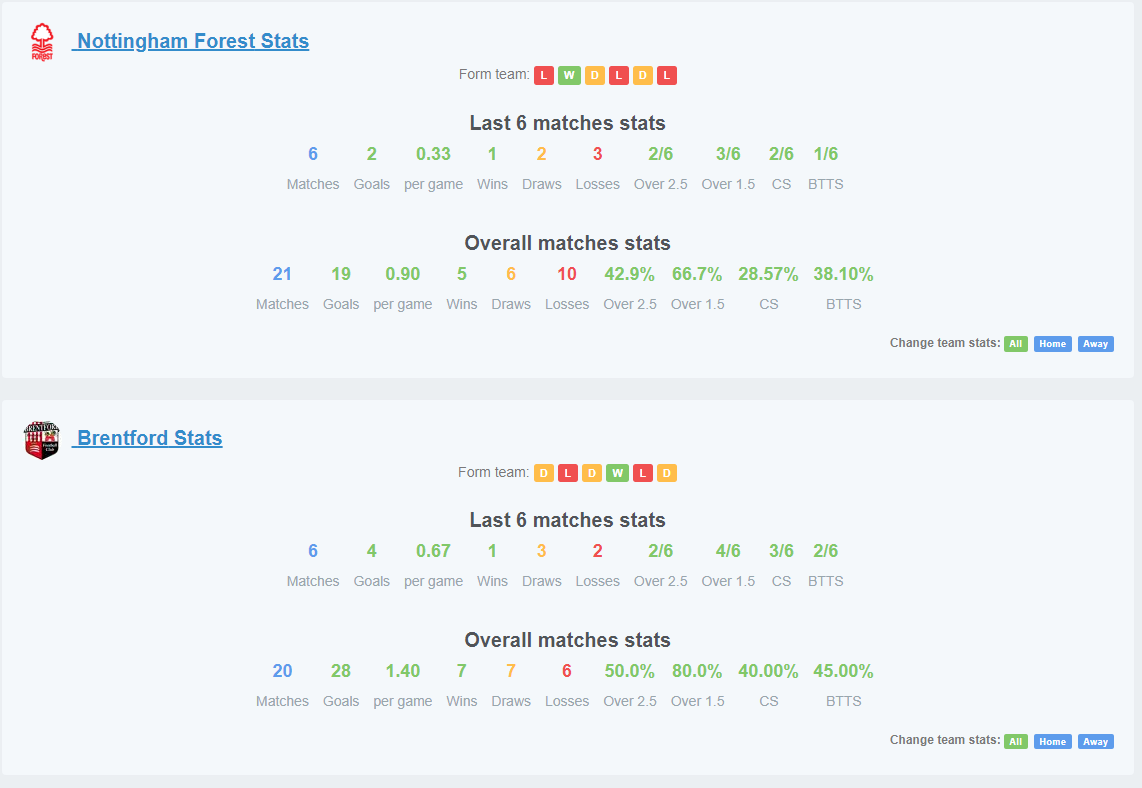
Task: Click Nottingham Forest's green W form badge
Action: (x=569, y=76)
